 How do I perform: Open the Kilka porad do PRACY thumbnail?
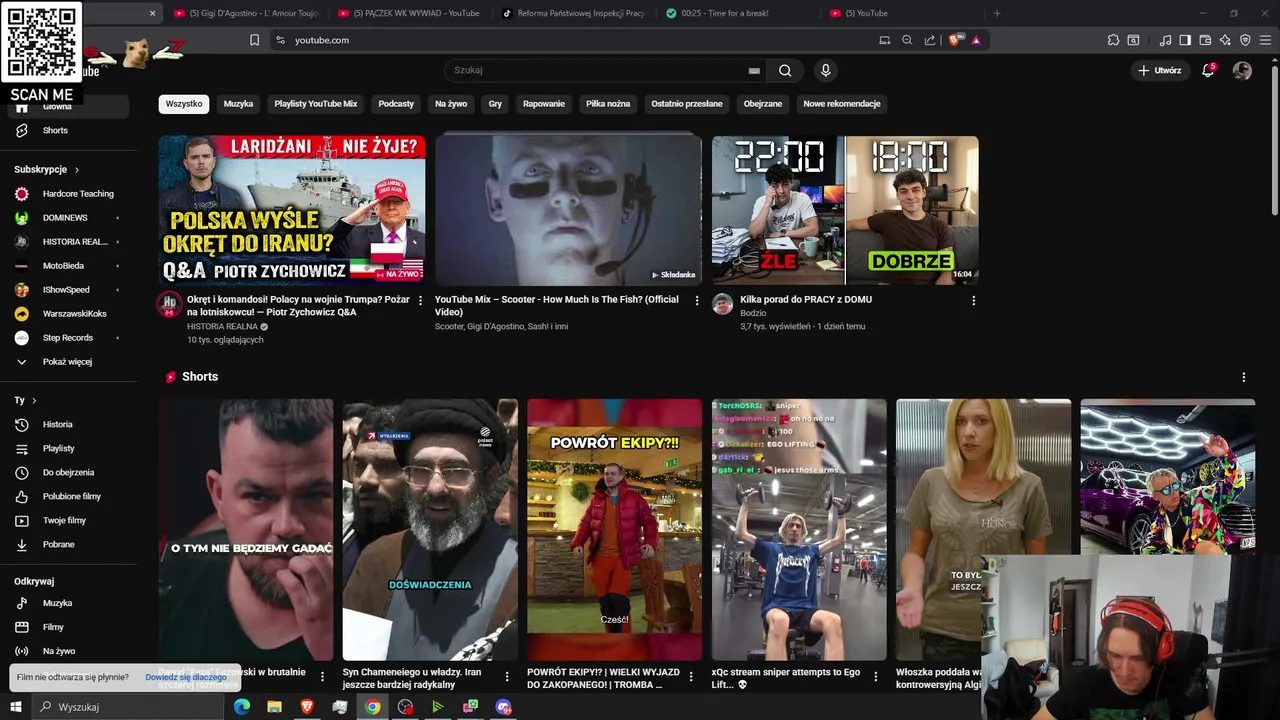[845, 210]
